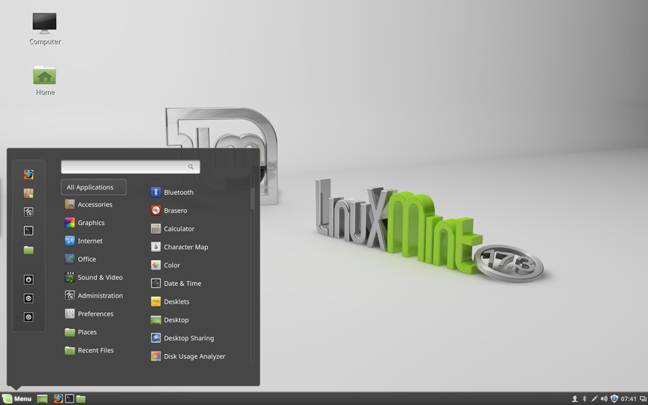Image resolution: width=648 pixels, height=405 pixels.
Task: Click Quit power icon in menu sidebar
Action: pos(29,317)
